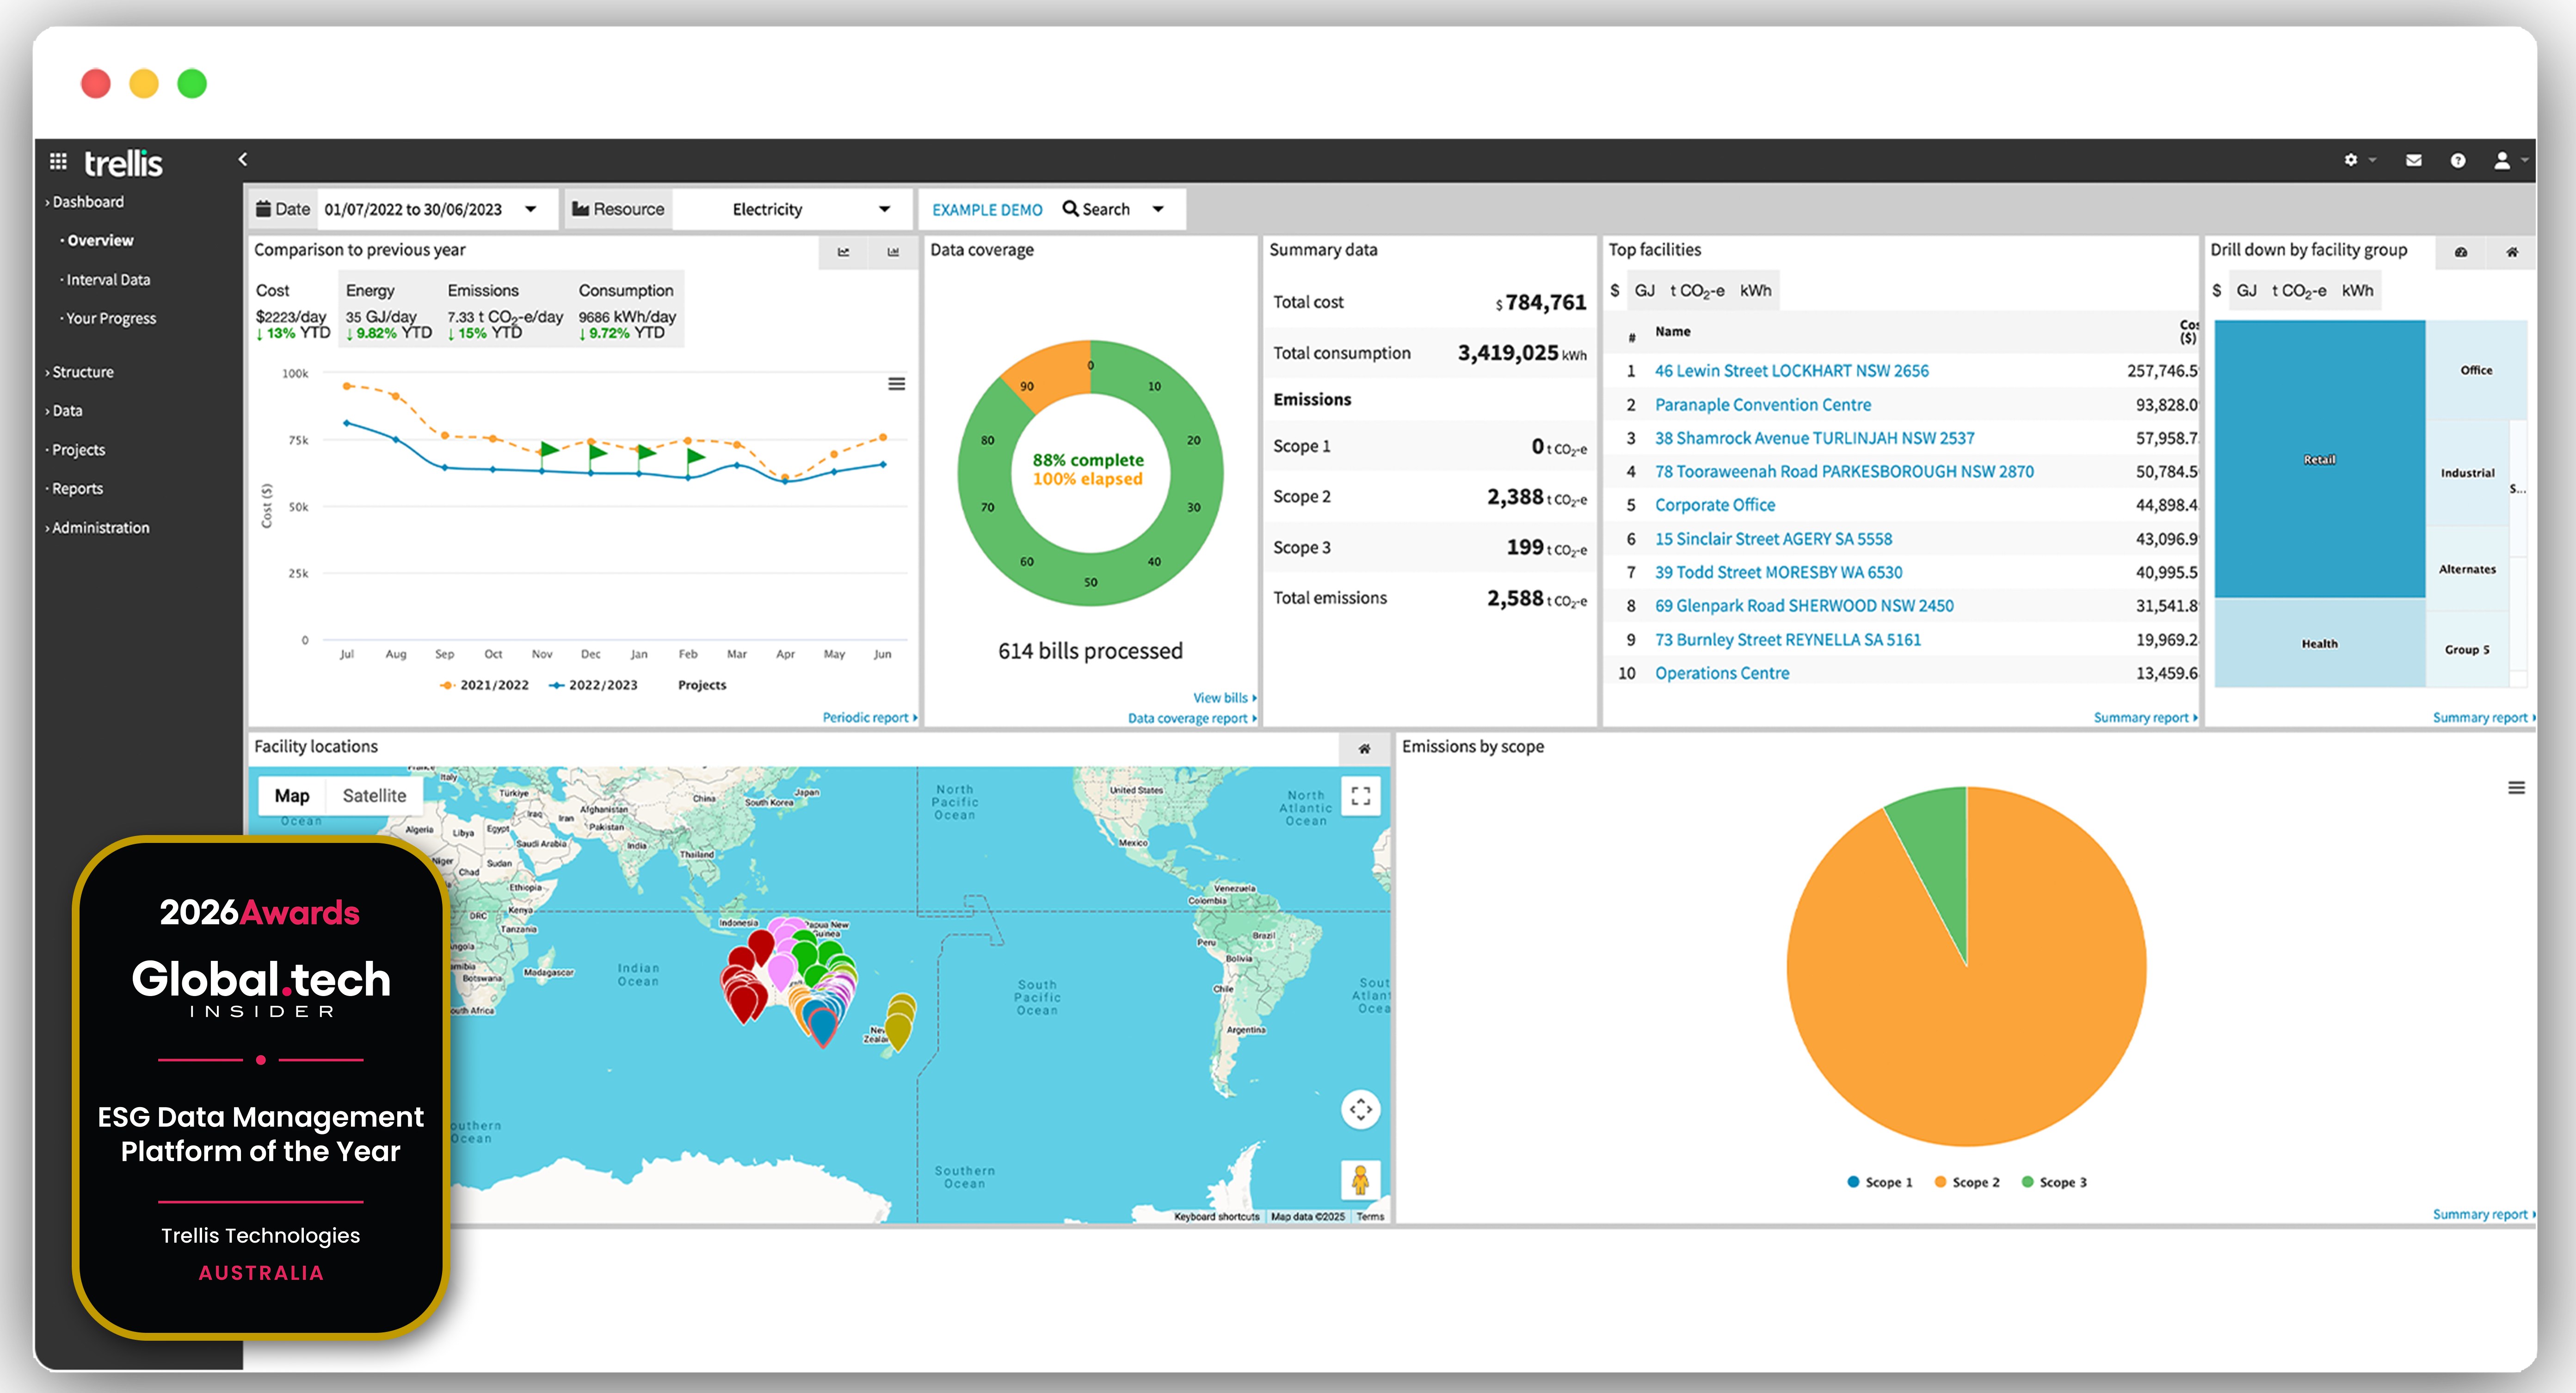The image size is (2576, 1393).
Task: Switch comparison chart to line chart icon
Action: point(844,252)
